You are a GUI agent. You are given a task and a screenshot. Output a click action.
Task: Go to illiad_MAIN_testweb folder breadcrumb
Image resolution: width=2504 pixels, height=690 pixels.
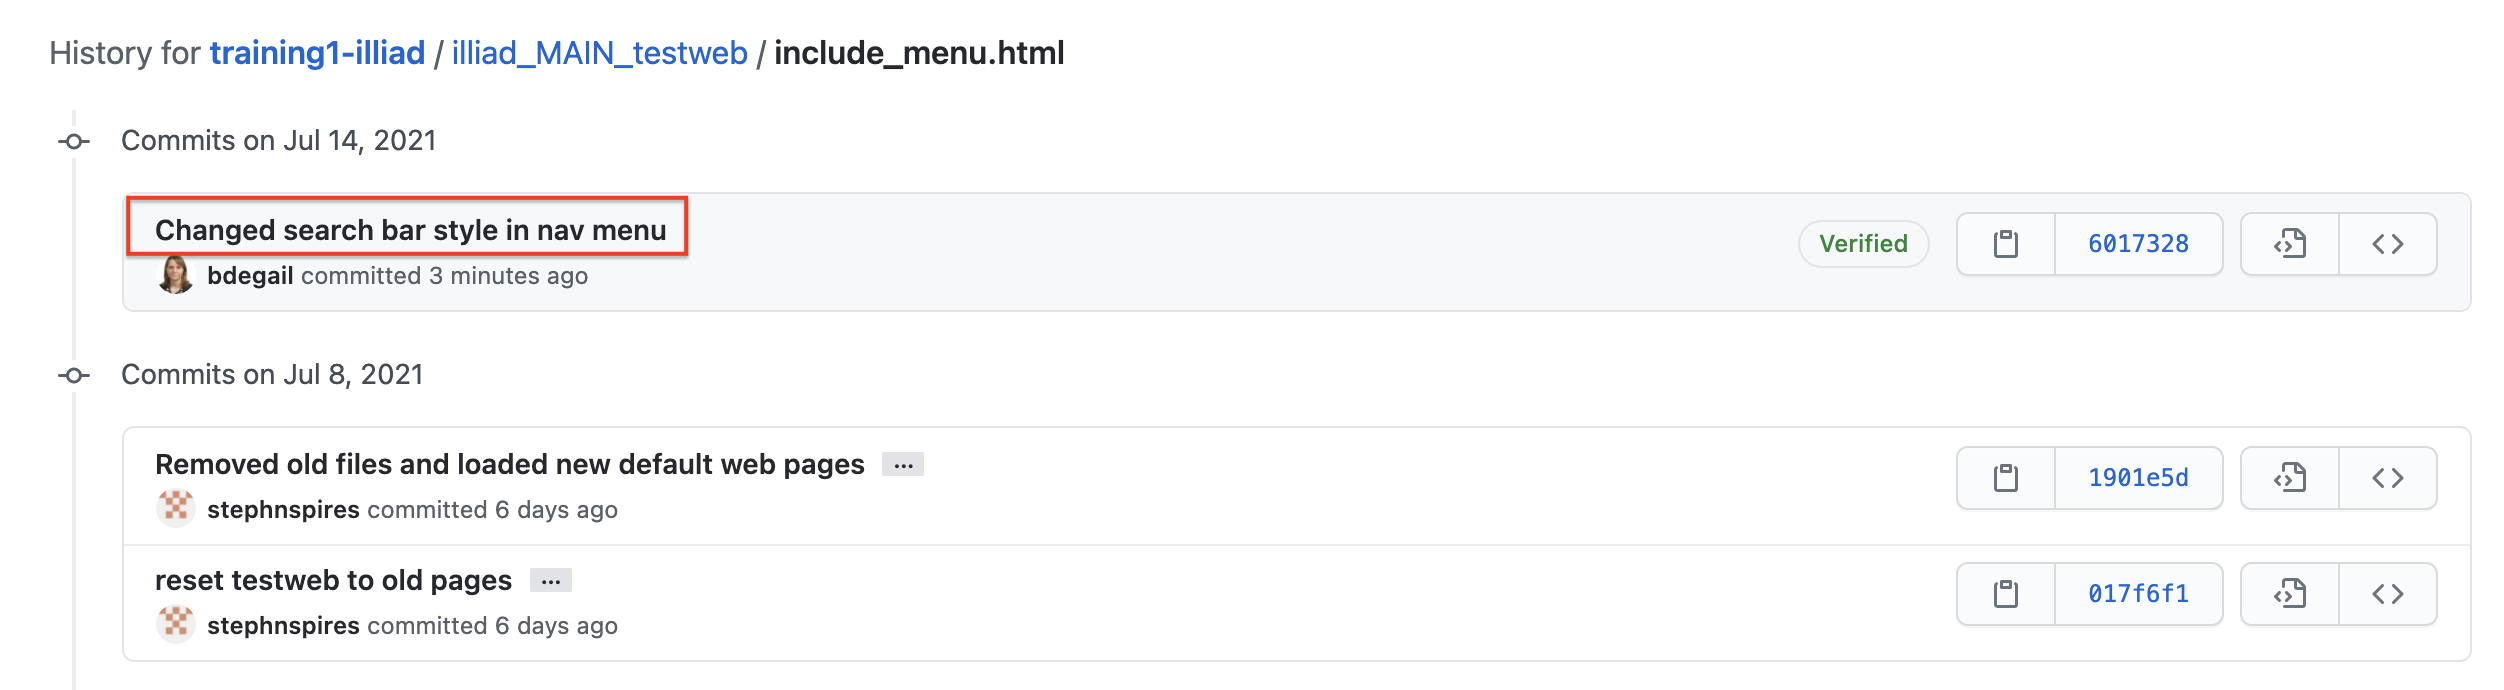coord(599,53)
